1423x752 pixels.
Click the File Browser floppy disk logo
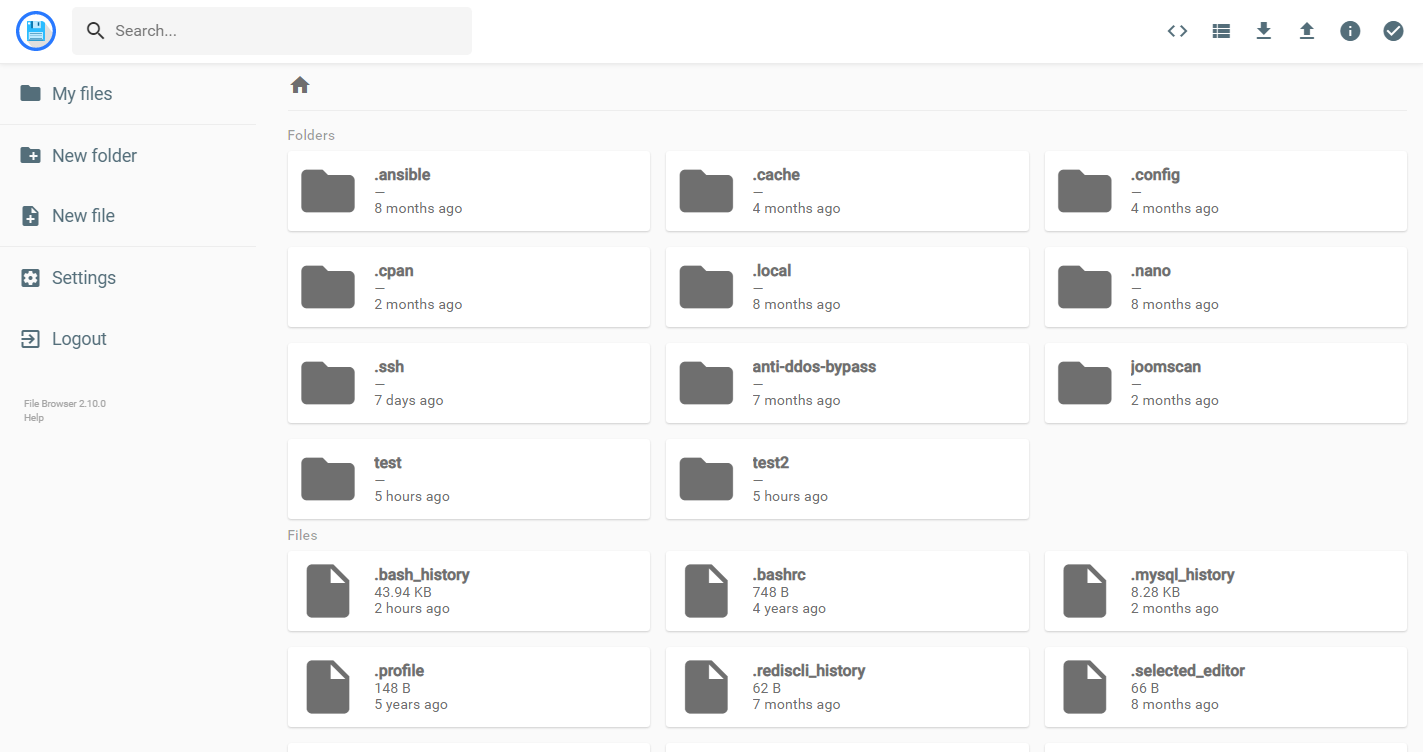pos(36,31)
